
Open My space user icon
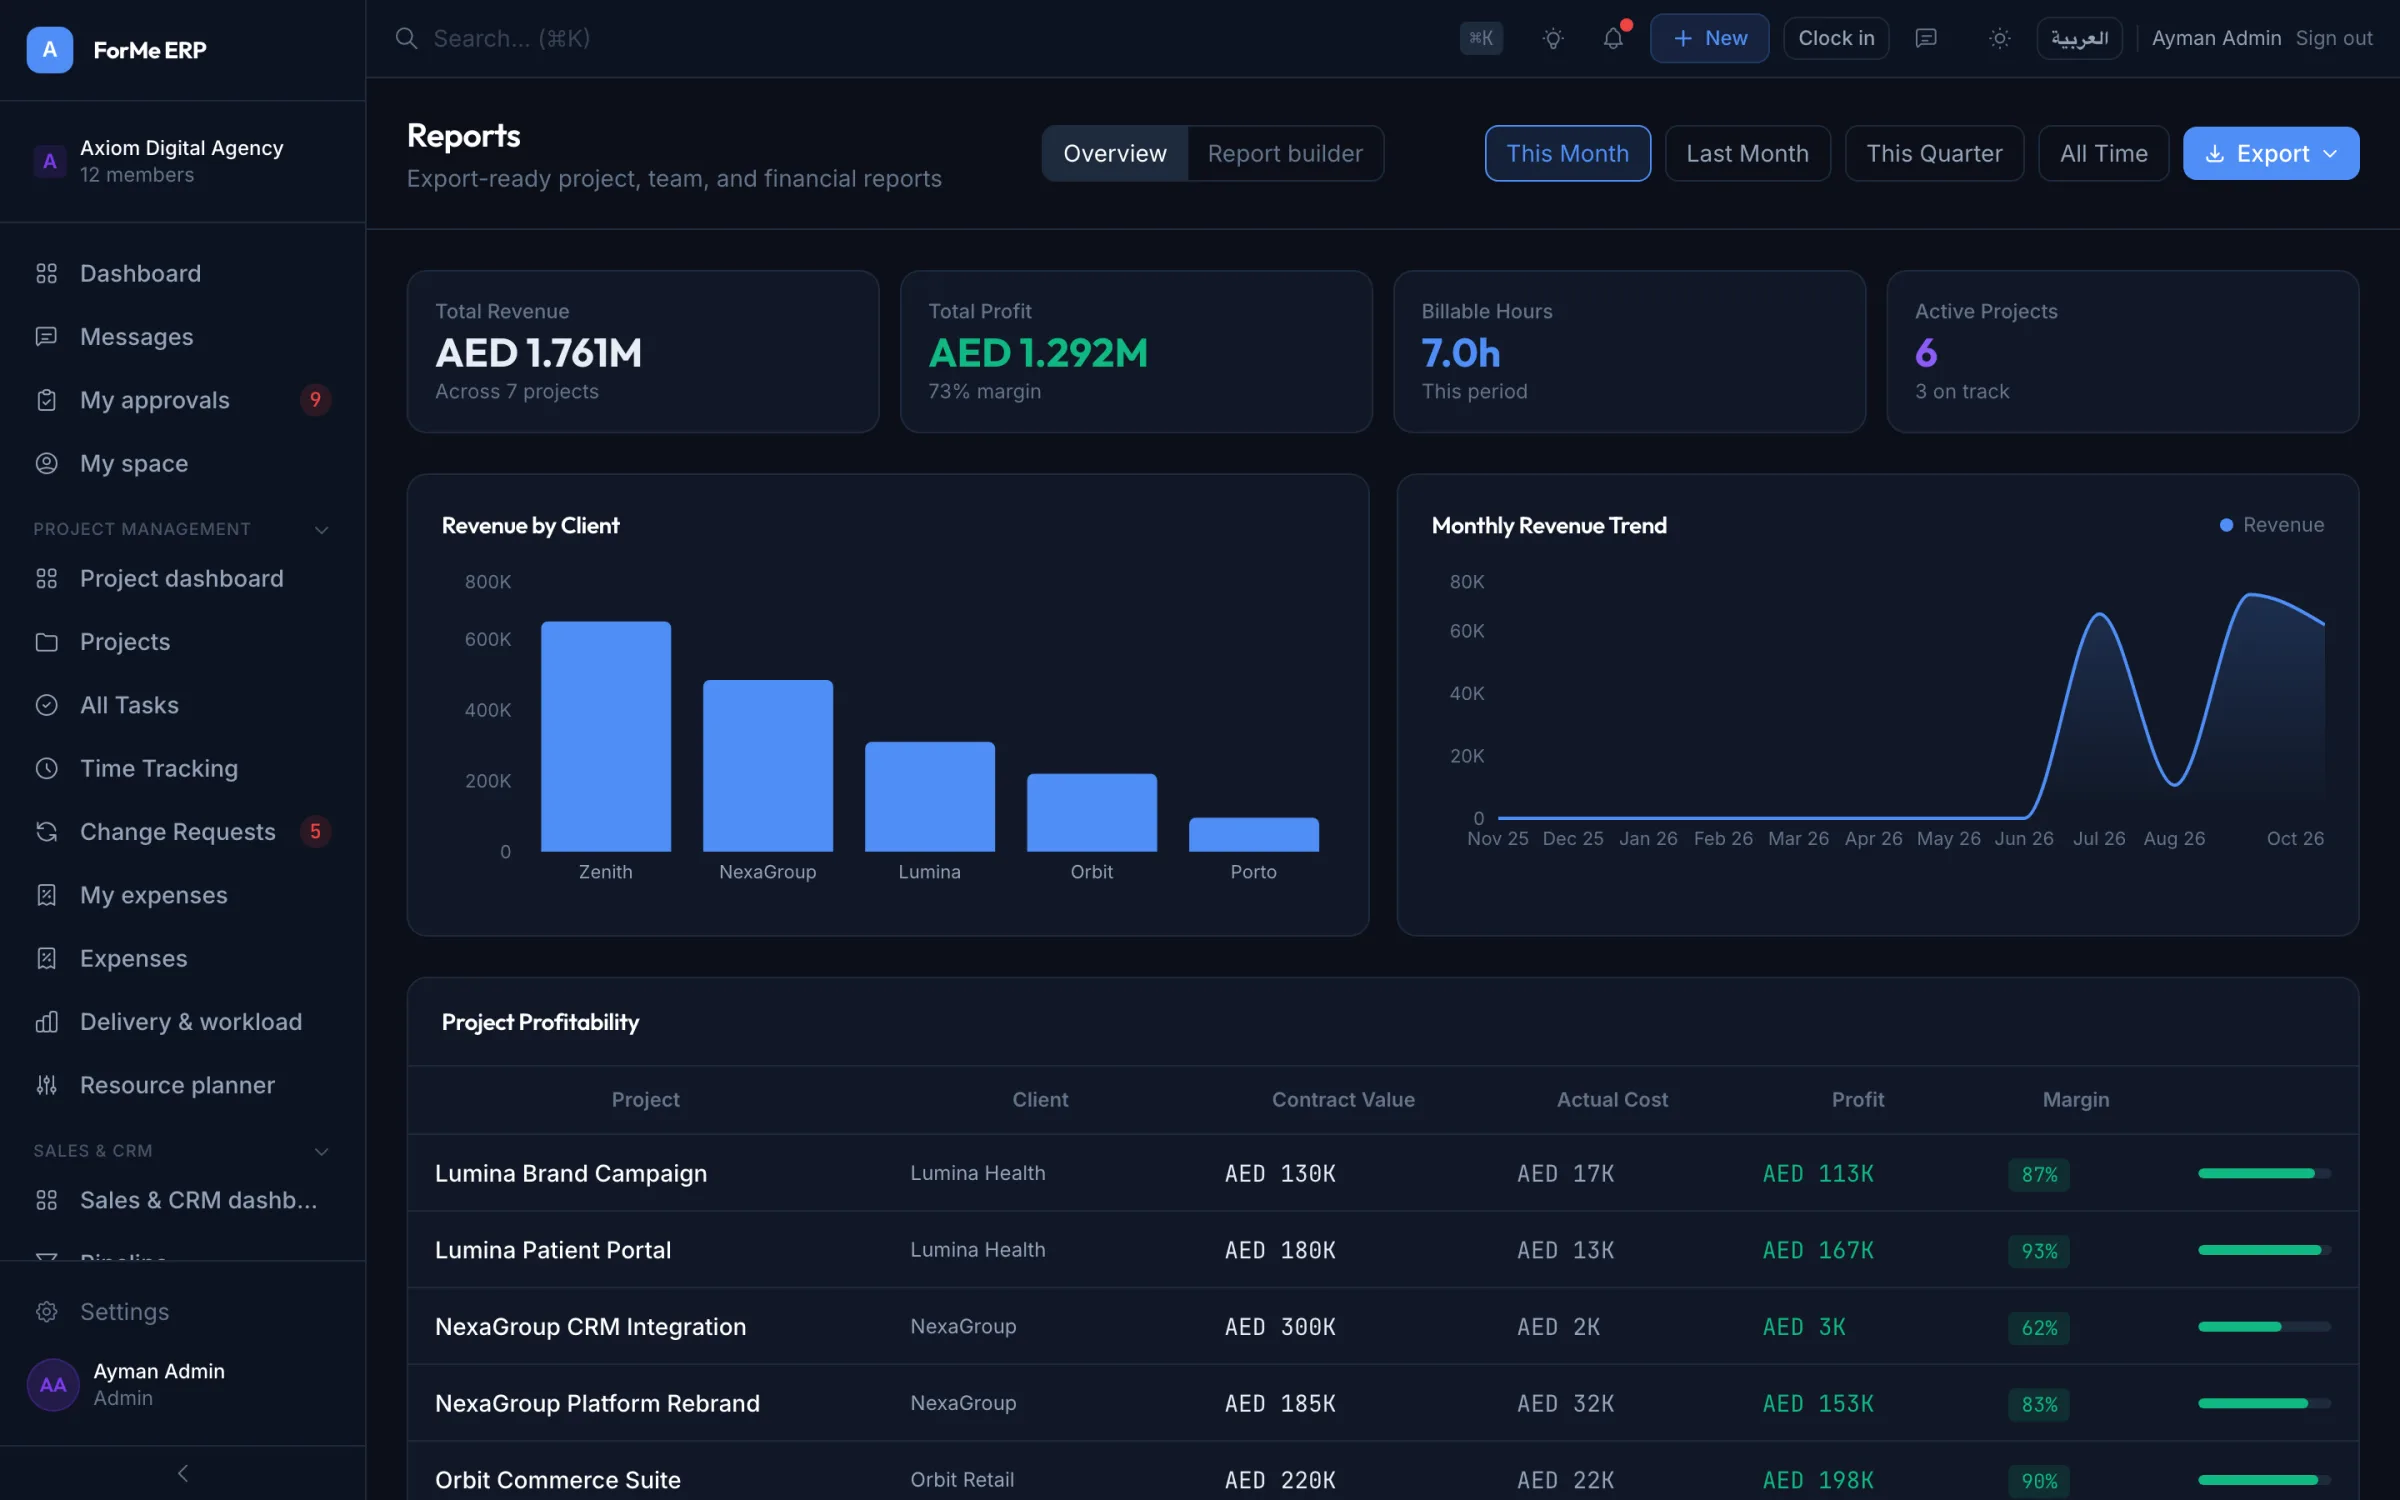coord(46,463)
